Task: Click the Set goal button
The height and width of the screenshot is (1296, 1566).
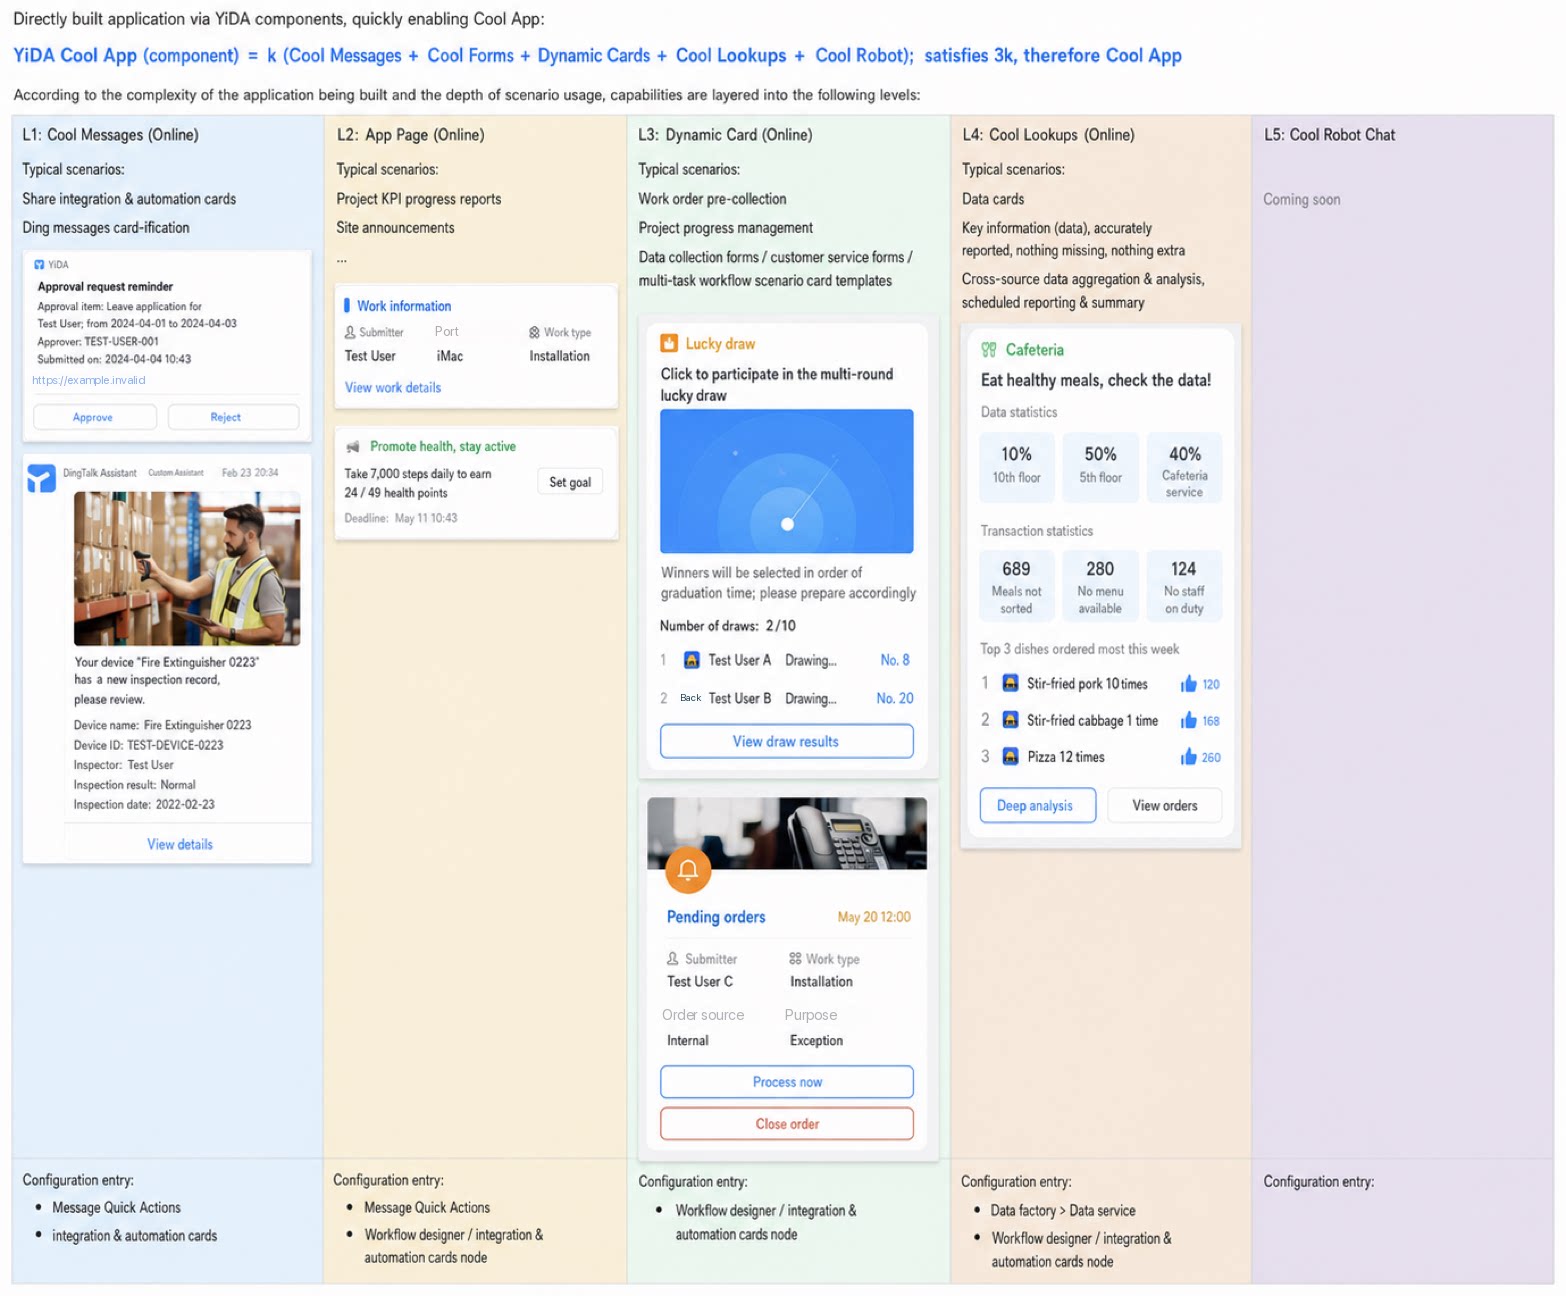Action: click(x=570, y=482)
